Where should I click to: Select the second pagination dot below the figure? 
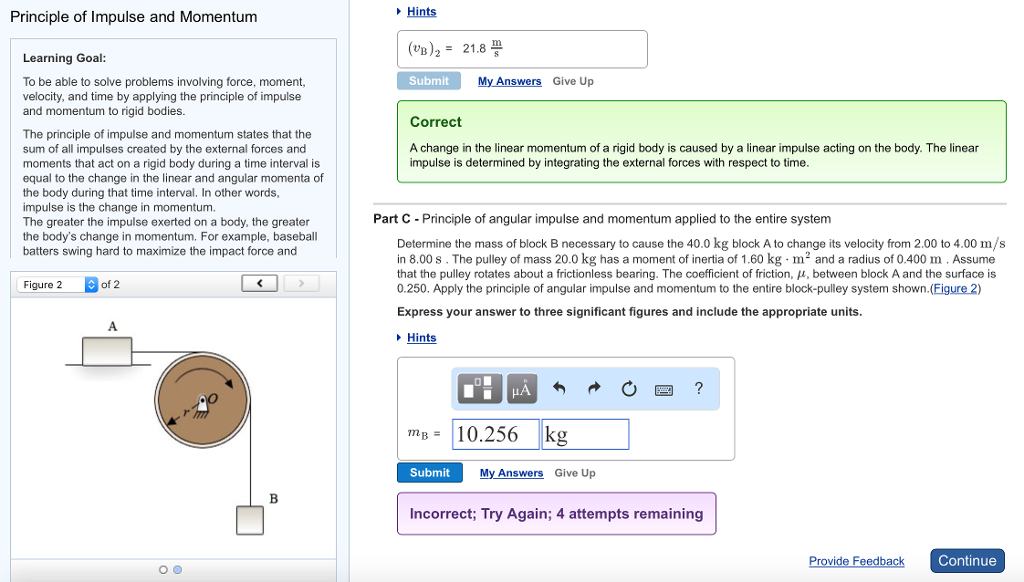coord(177,569)
